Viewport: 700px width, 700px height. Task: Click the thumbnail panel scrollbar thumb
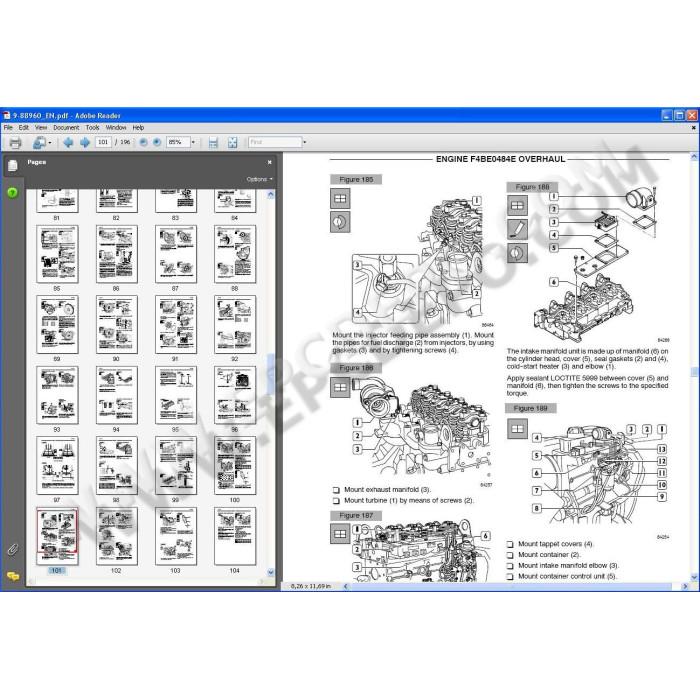click(x=271, y=374)
